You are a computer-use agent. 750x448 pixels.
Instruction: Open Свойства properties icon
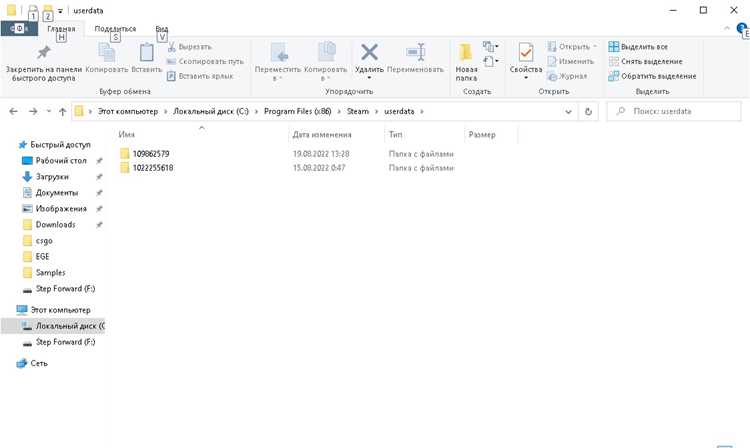click(x=526, y=52)
